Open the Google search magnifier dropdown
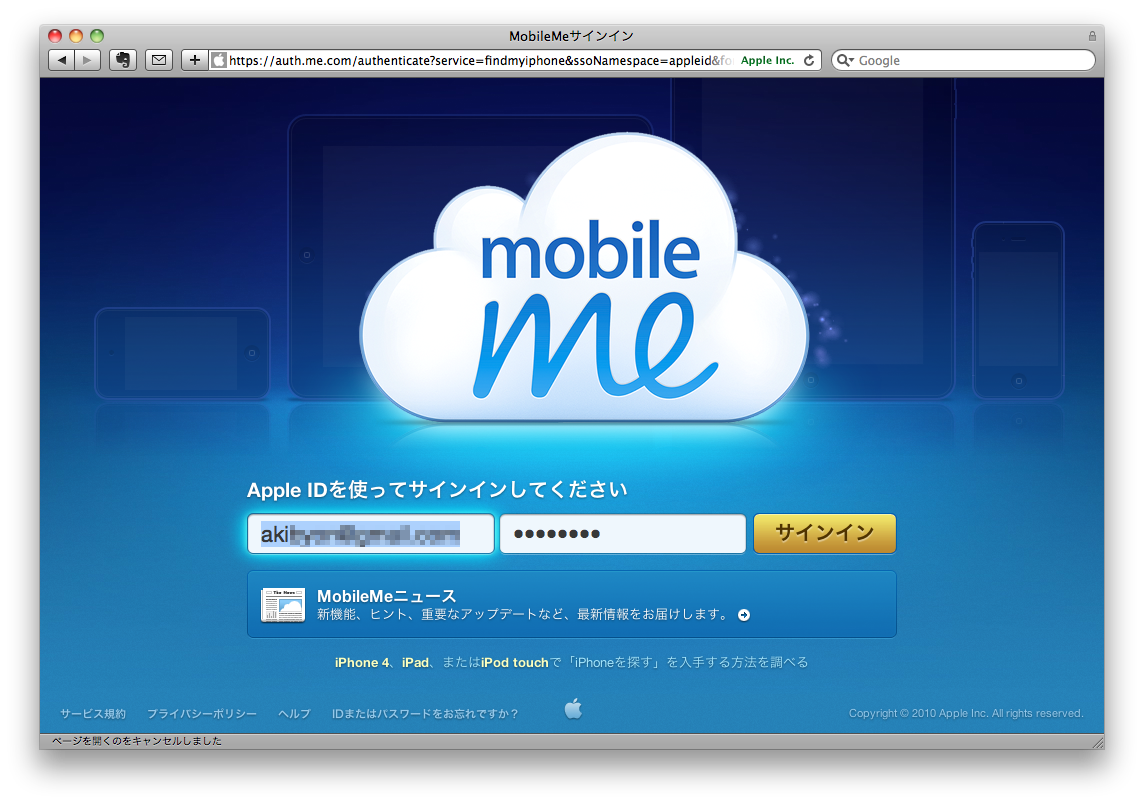The width and height of the screenshot is (1144, 800). pyautogui.click(x=845, y=61)
